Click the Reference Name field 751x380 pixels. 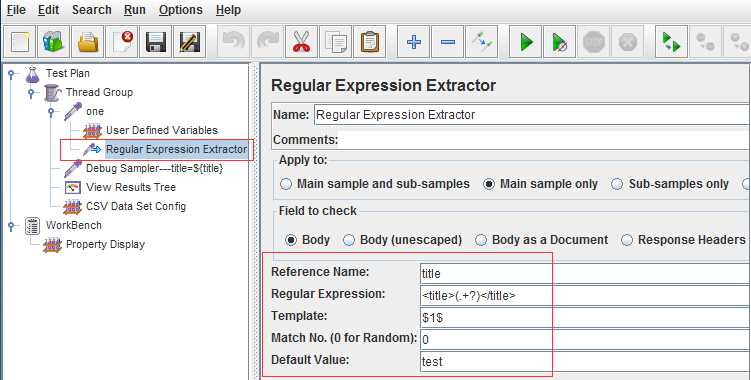[x=585, y=274]
